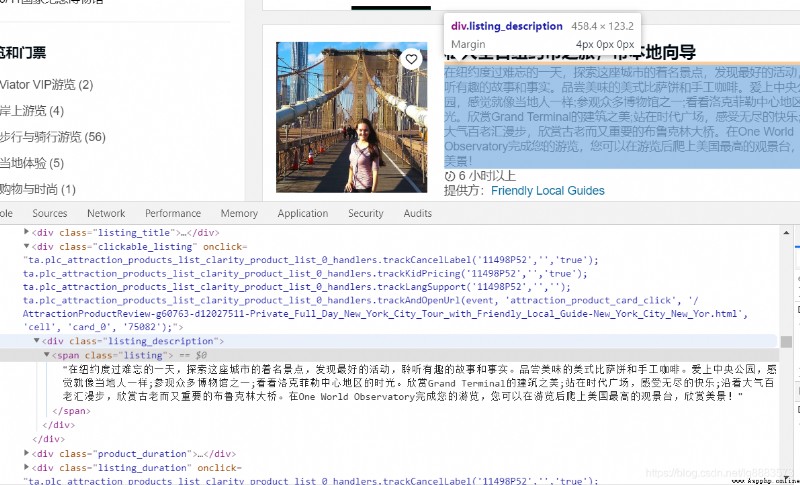Collapse the span class listing node
Screen dimensions: 800x485
tap(46, 355)
